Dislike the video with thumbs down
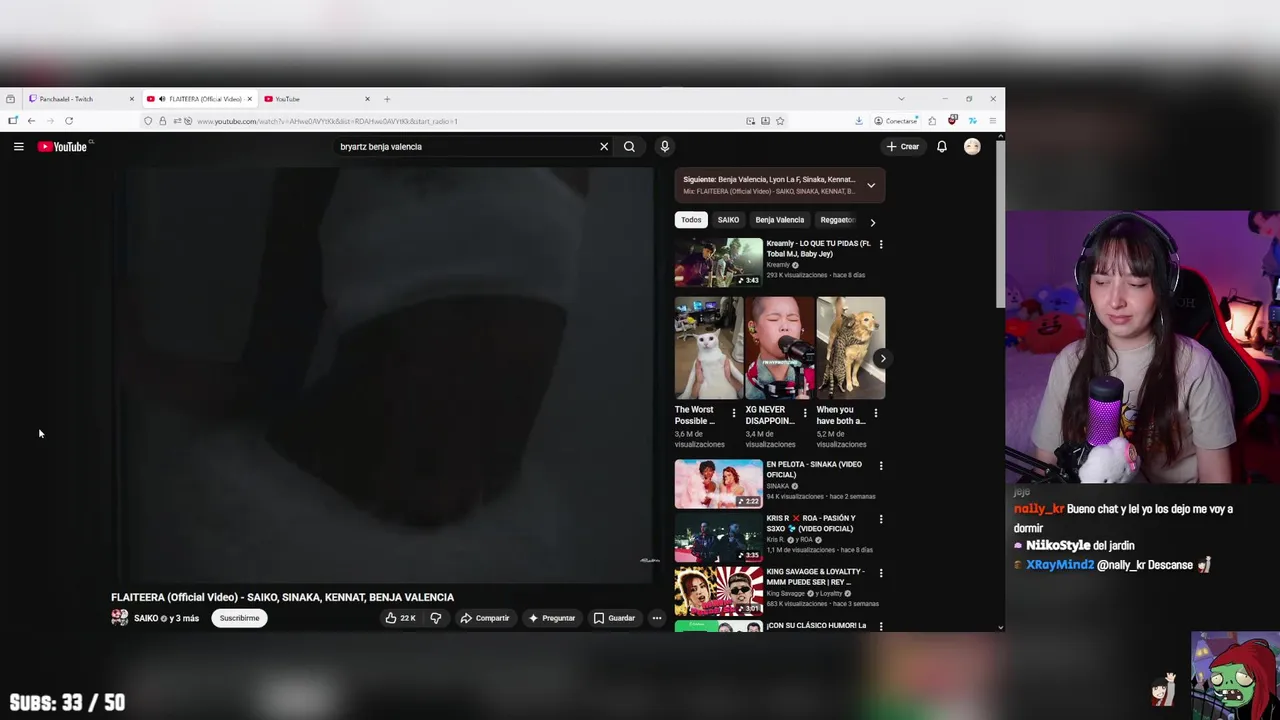 (436, 618)
